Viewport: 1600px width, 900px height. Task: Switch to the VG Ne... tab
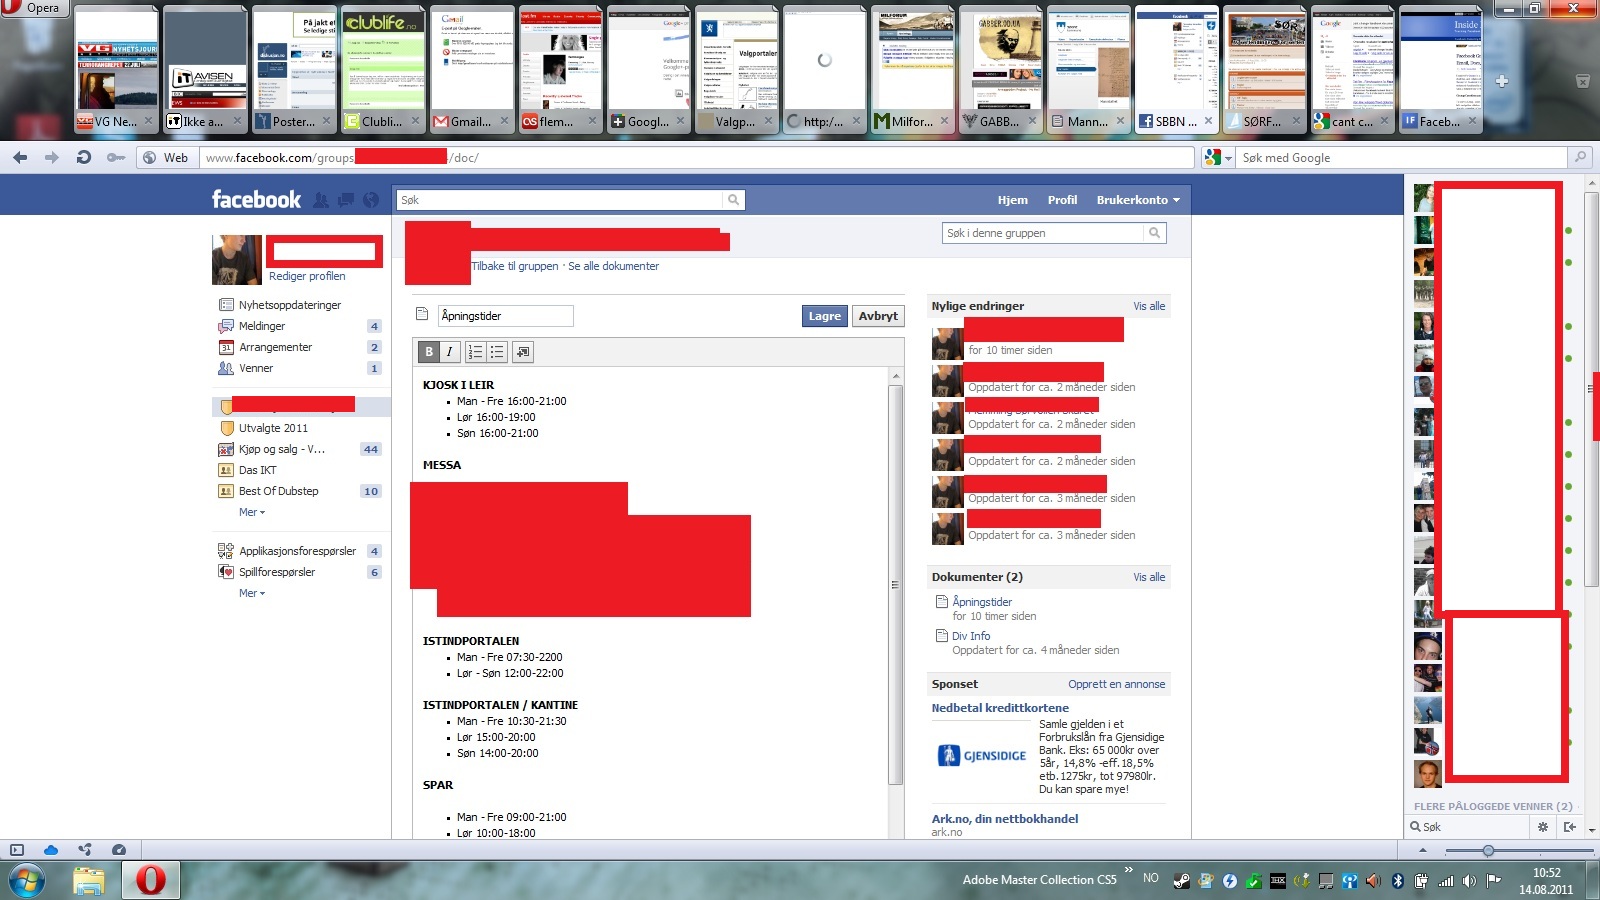point(117,71)
